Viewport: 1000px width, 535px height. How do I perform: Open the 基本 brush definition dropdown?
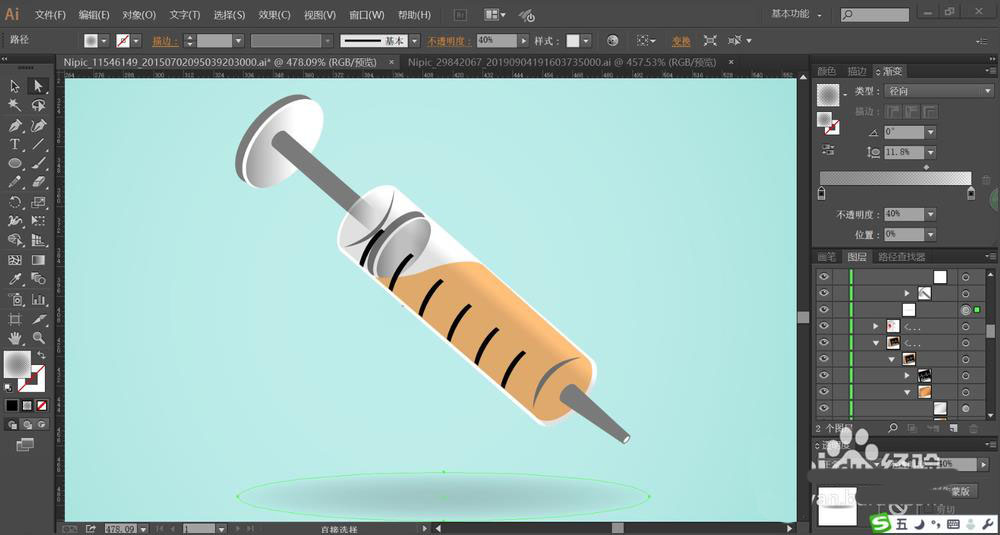[x=415, y=41]
